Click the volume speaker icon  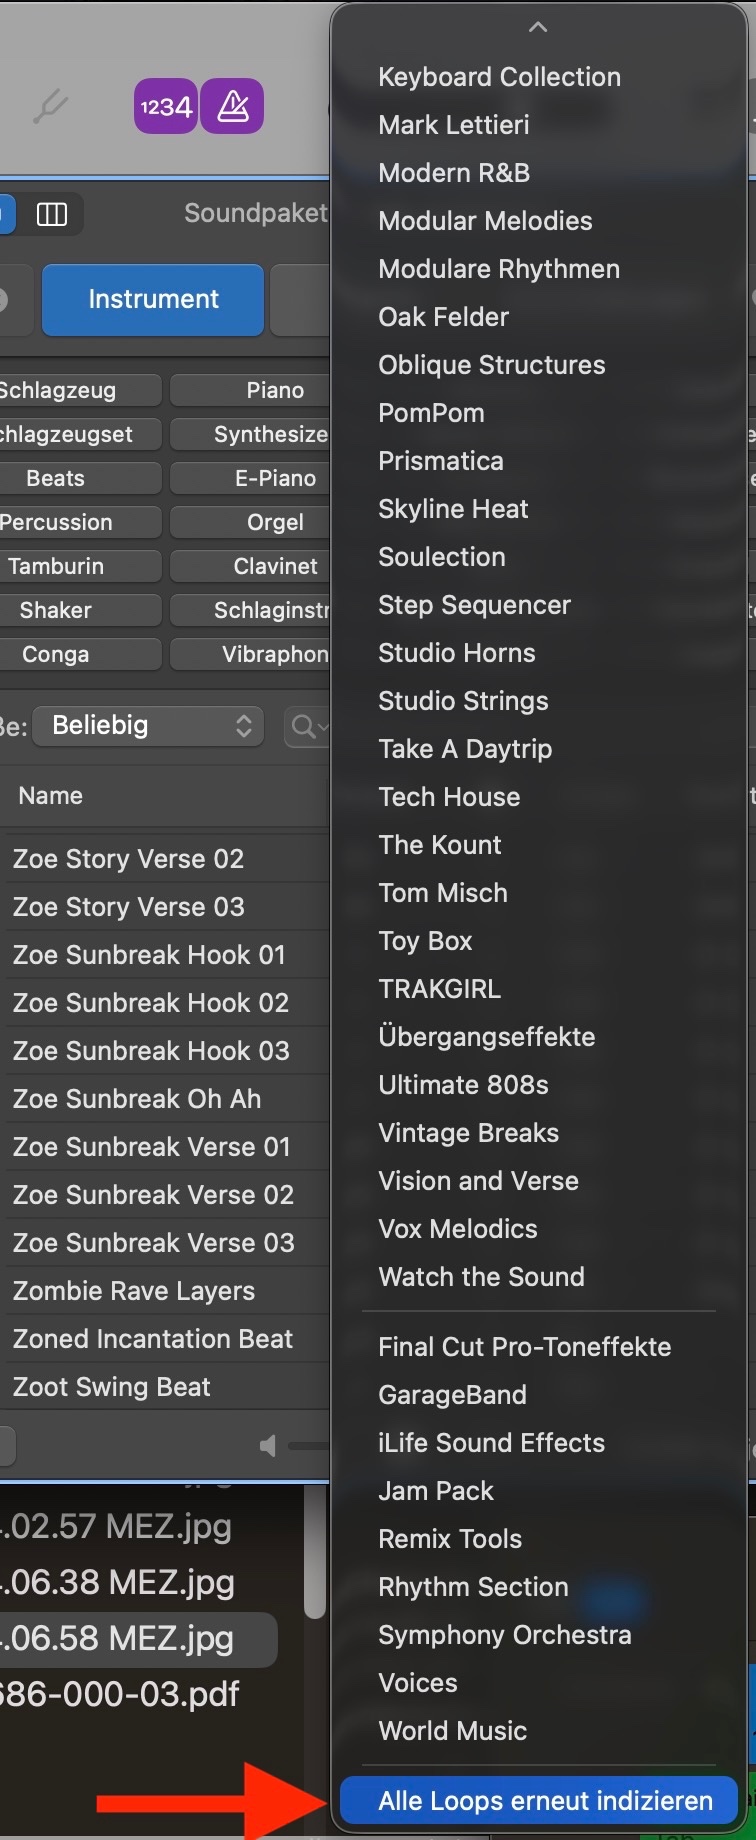pyautogui.click(x=268, y=1446)
